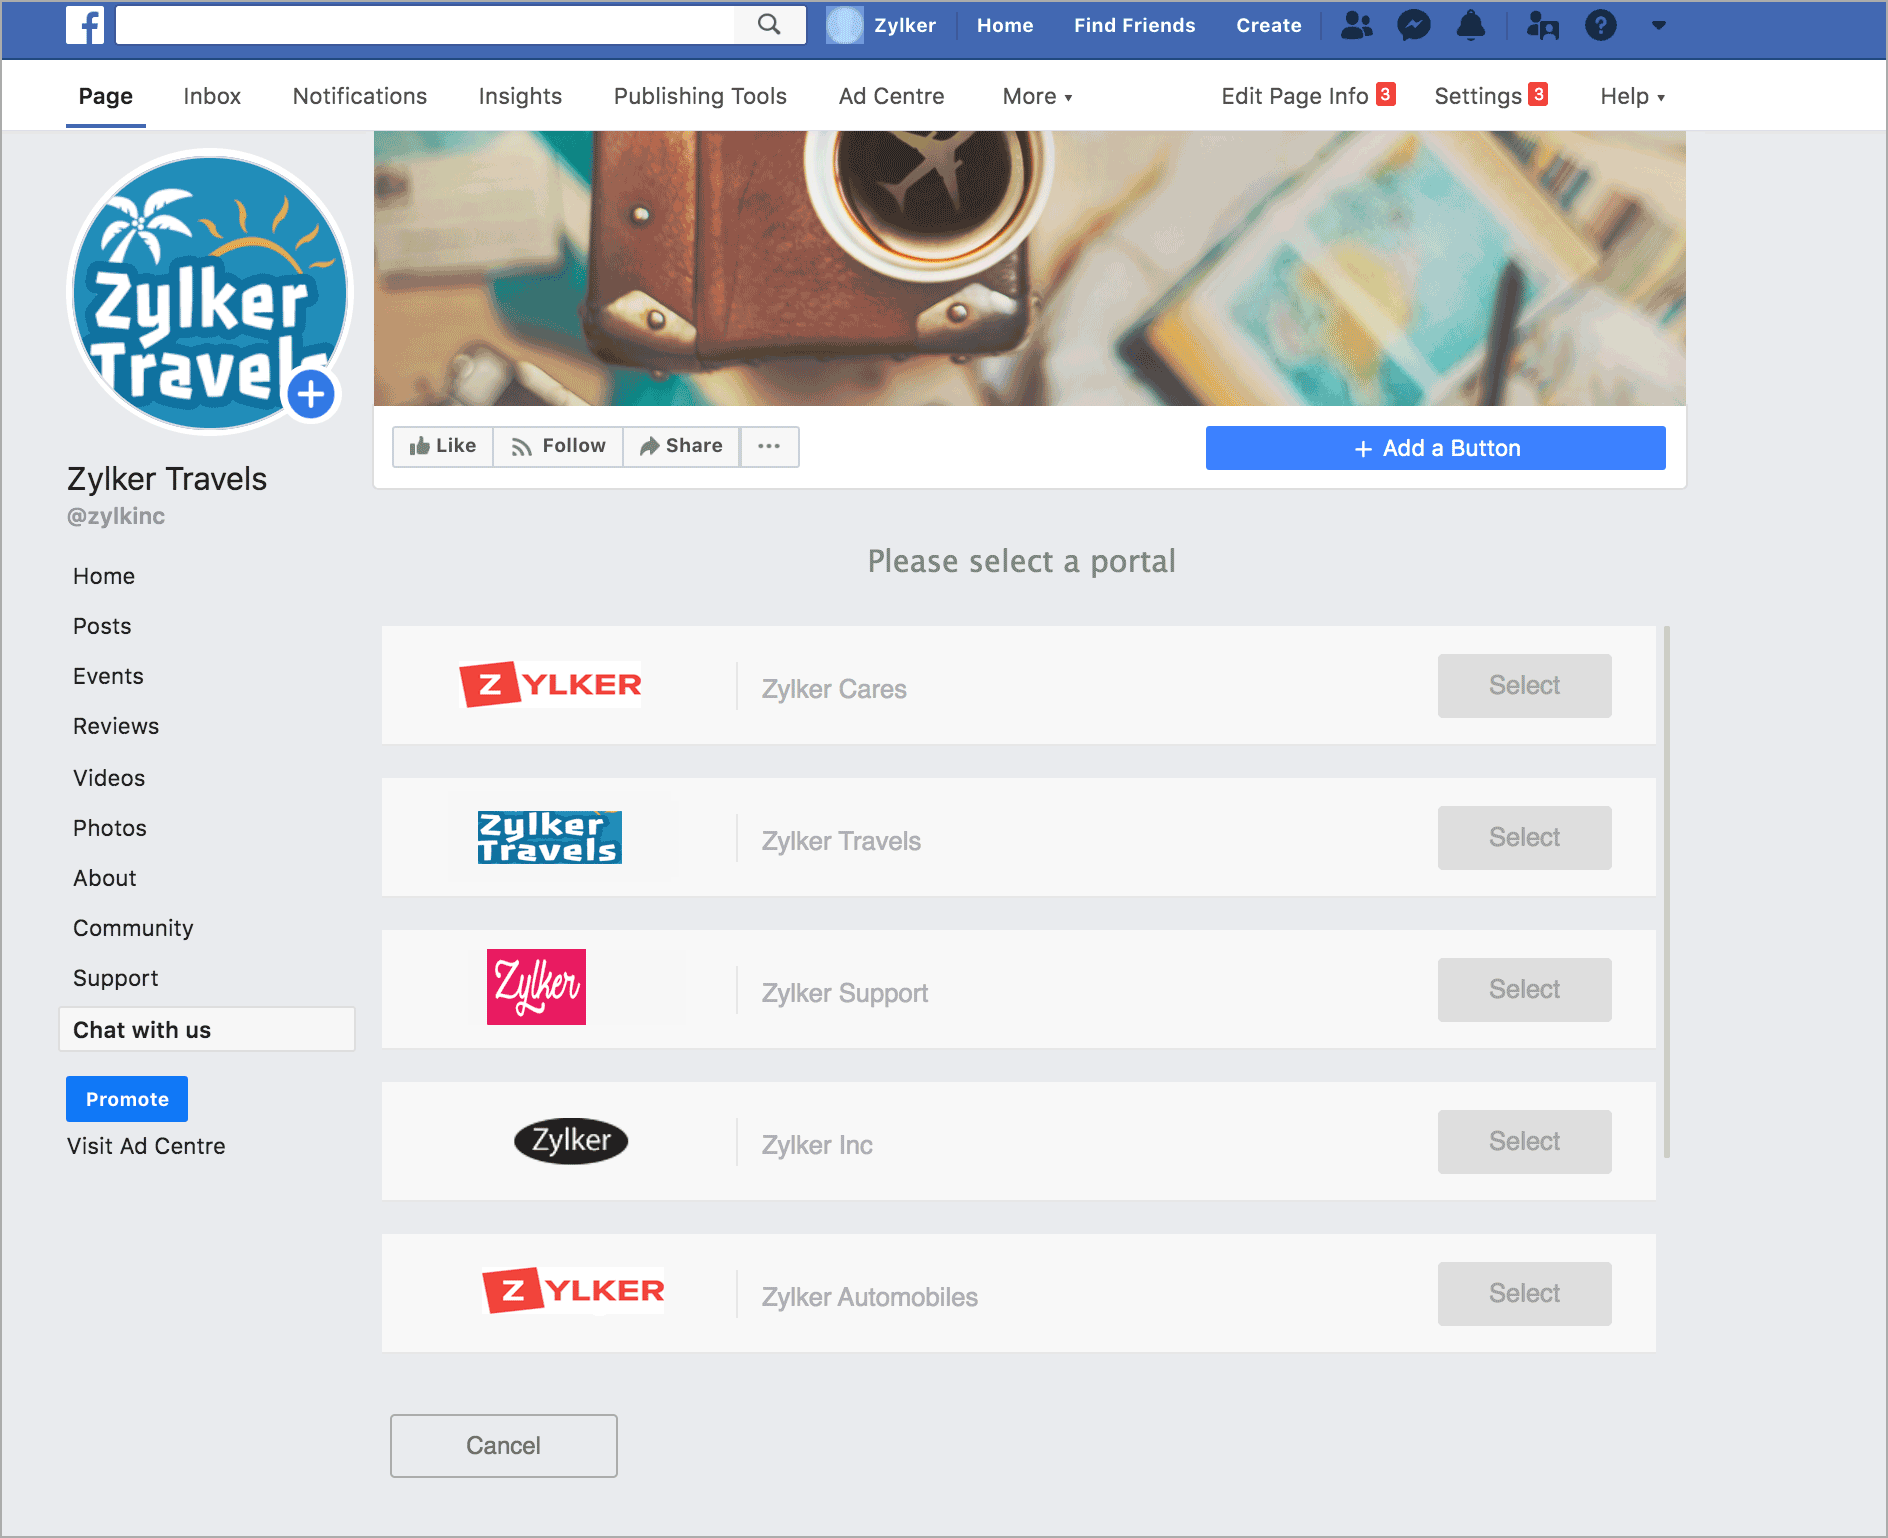Screen dimensions: 1888x1538
Task: Click the search magnifier icon
Action: coord(769,25)
